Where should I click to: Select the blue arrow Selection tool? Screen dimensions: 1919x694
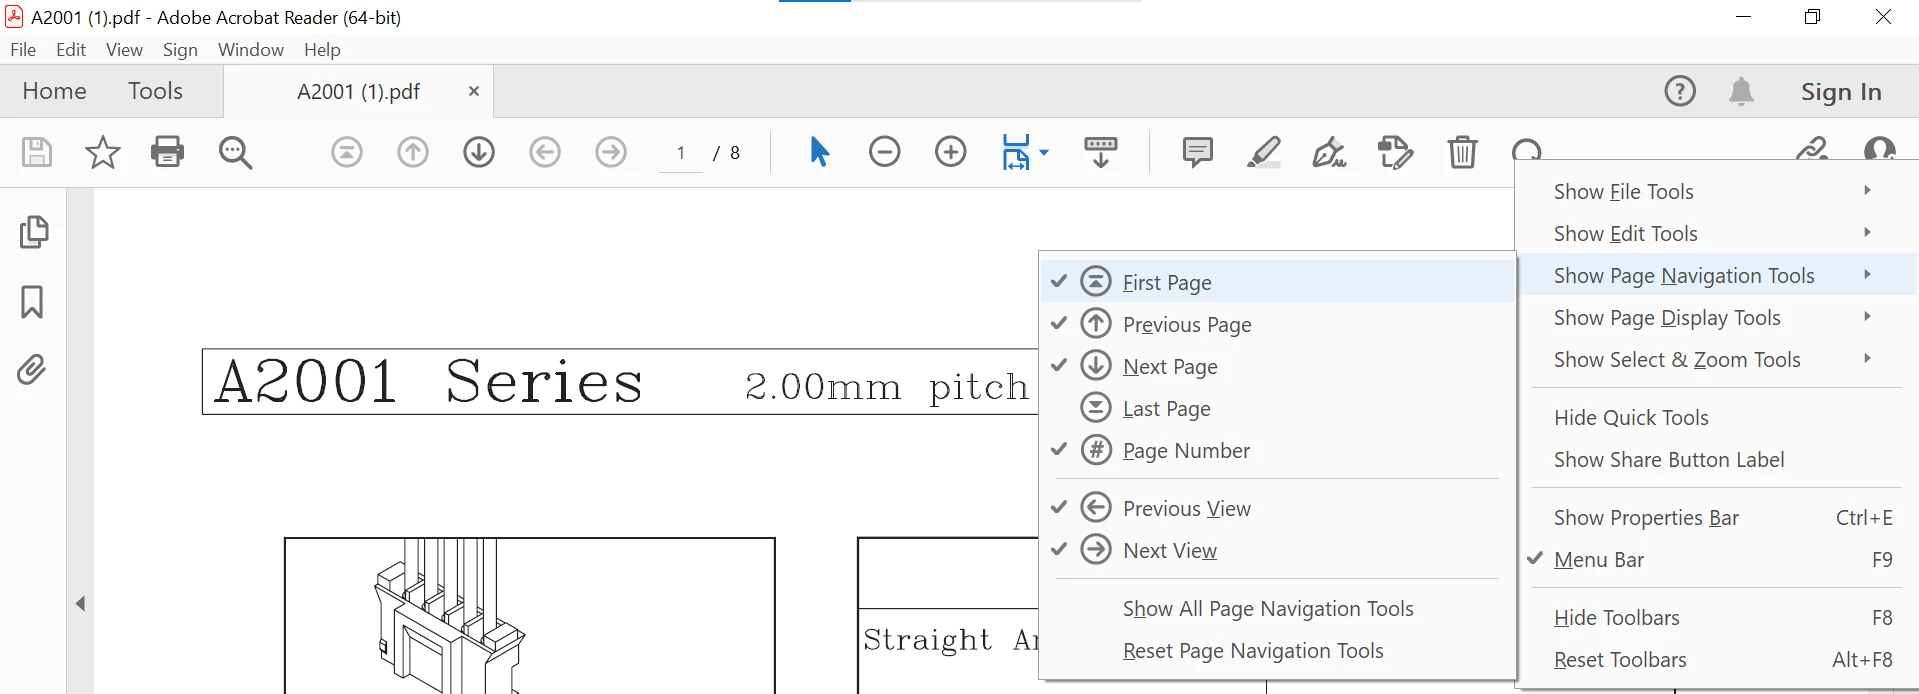[819, 152]
